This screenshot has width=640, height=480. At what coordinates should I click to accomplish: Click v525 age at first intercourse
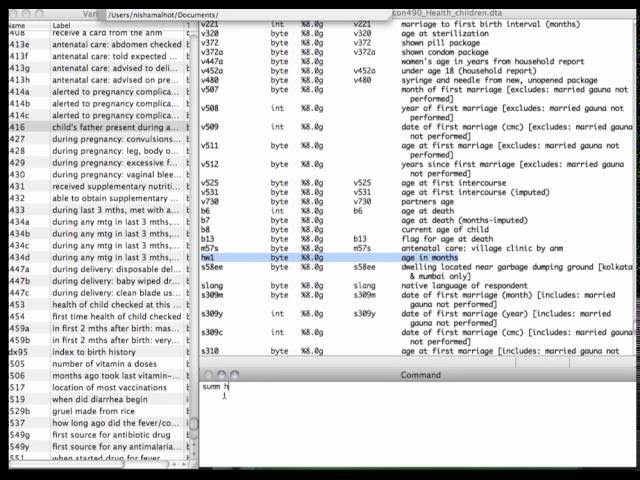353,183
